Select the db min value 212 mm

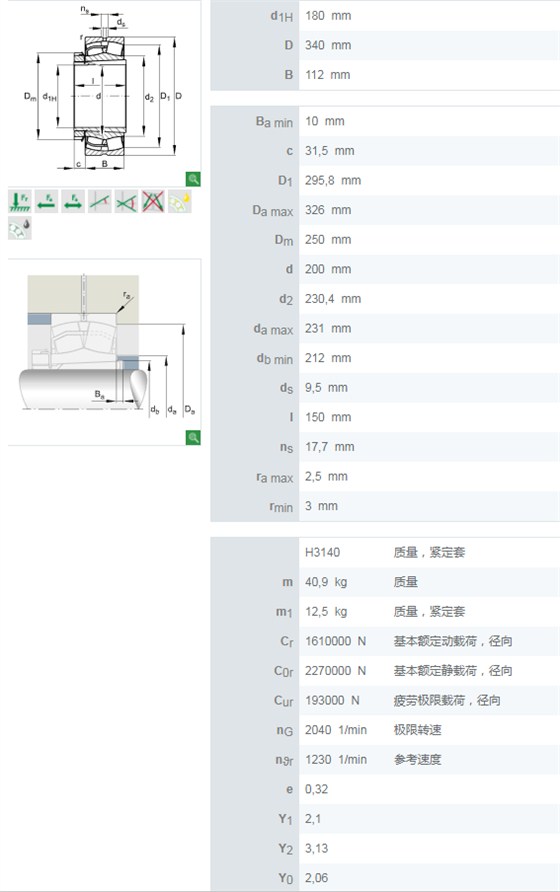328,358
